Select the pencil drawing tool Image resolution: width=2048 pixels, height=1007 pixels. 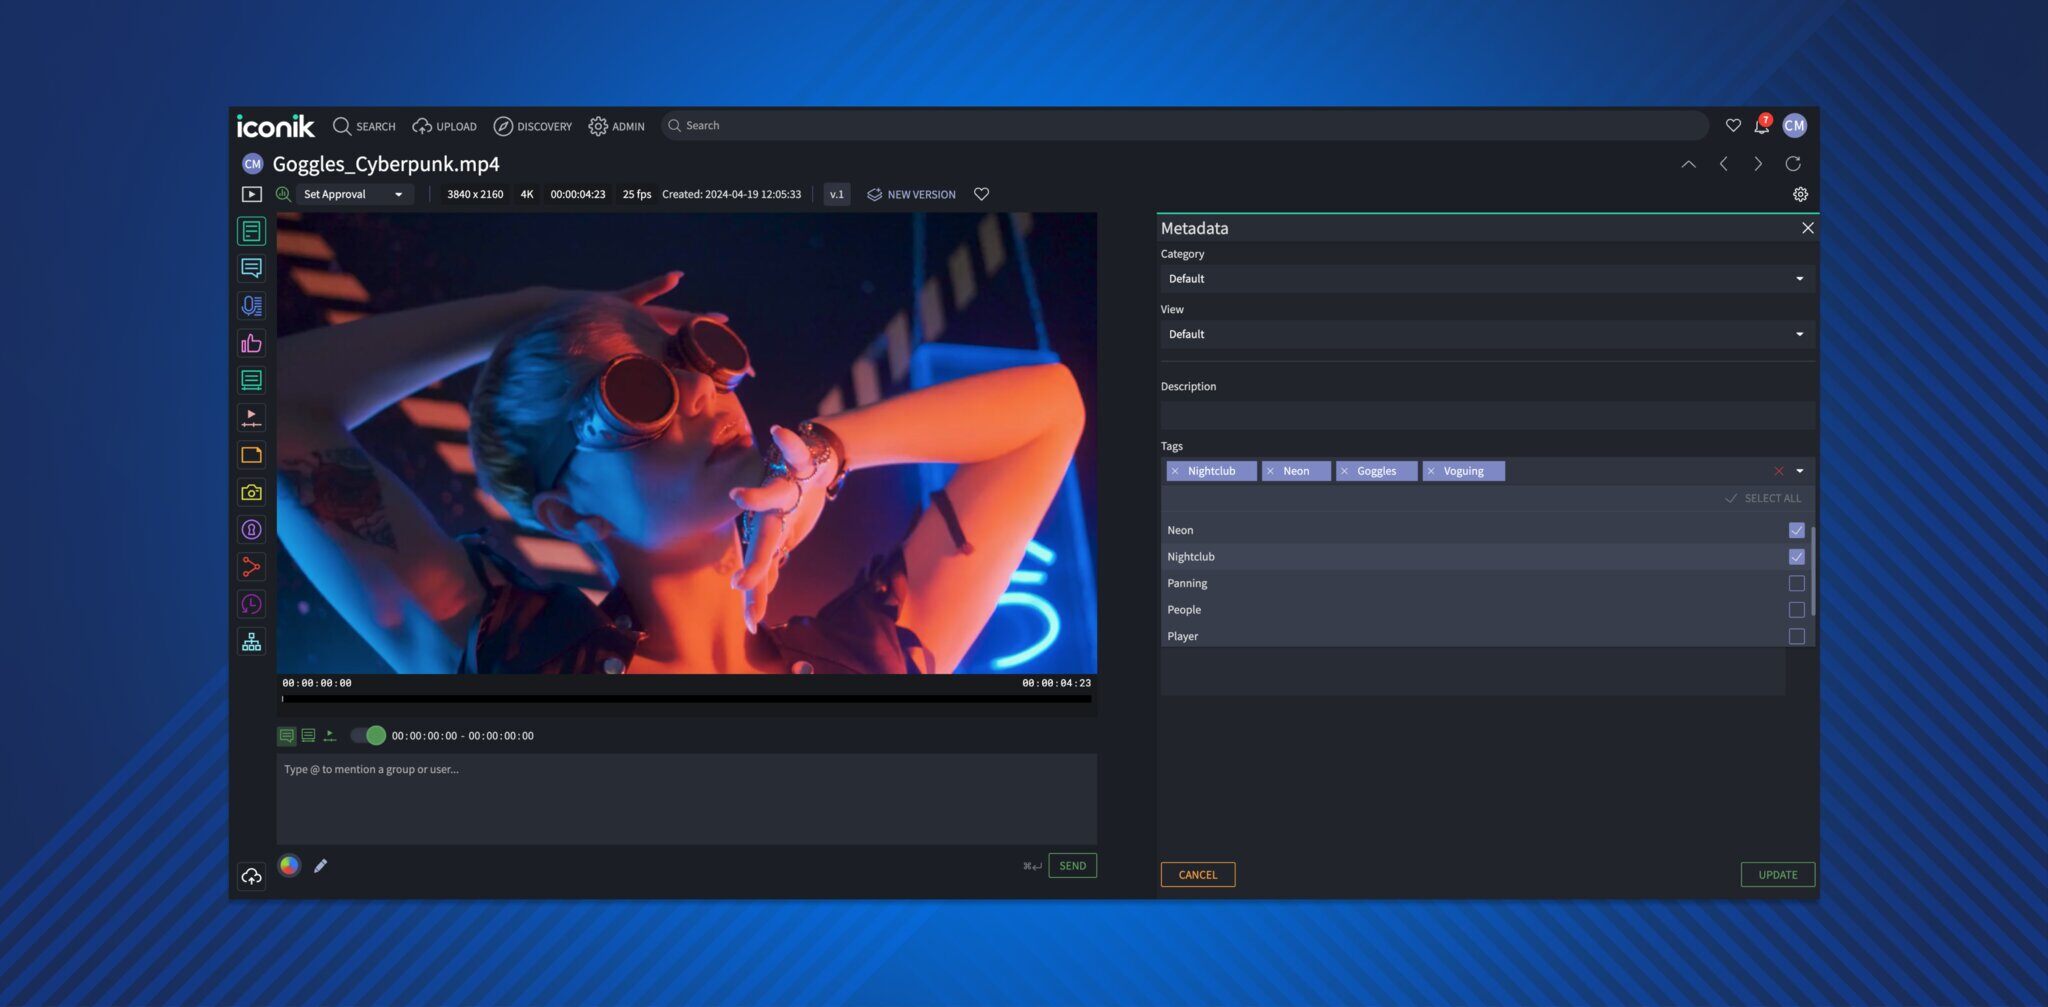tap(320, 866)
